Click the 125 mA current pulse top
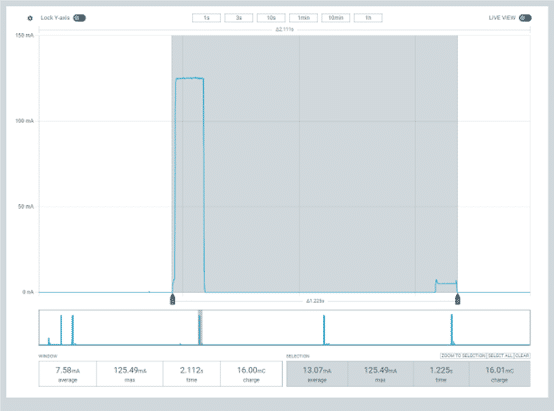This screenshot has height=411, width=554. click(189, 78)
